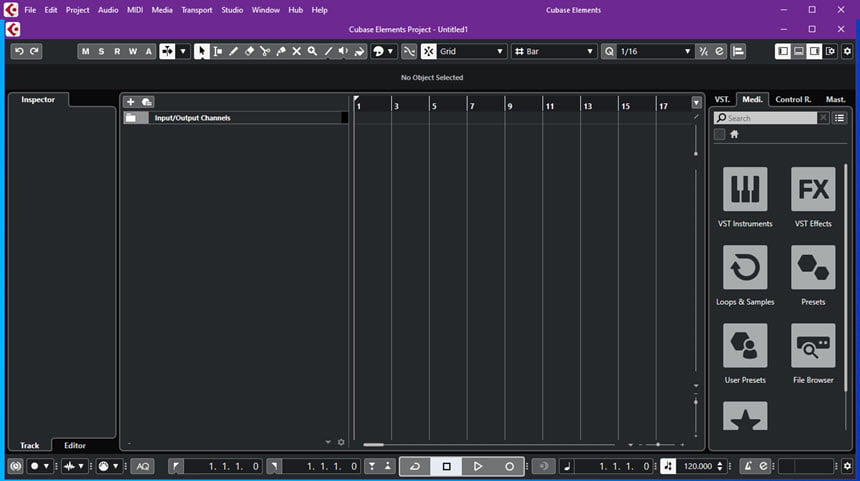Click the Media rack Search field
The width and height of the screenshot is (860, 481).
coord(765,118)
